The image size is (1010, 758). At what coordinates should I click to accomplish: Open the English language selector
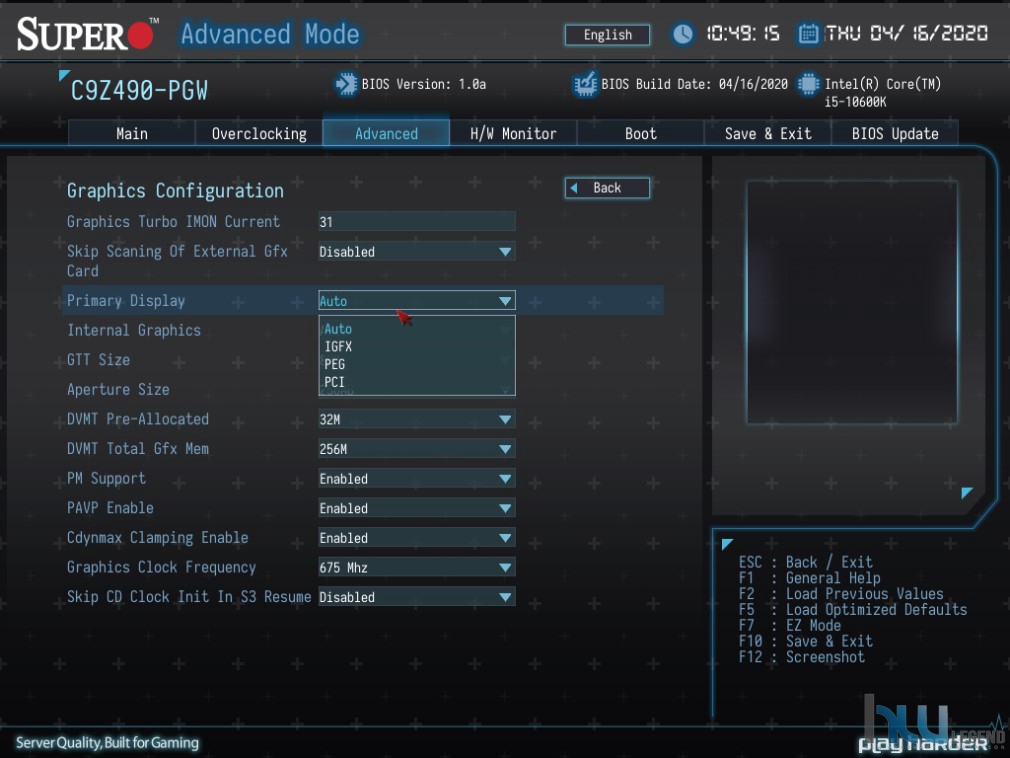coord(607,35)
